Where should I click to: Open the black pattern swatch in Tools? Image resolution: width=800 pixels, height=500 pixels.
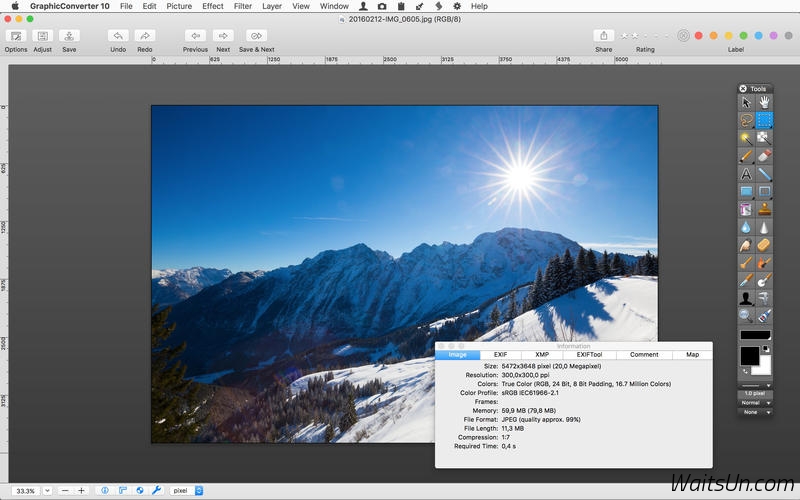[x=755, y=335]
